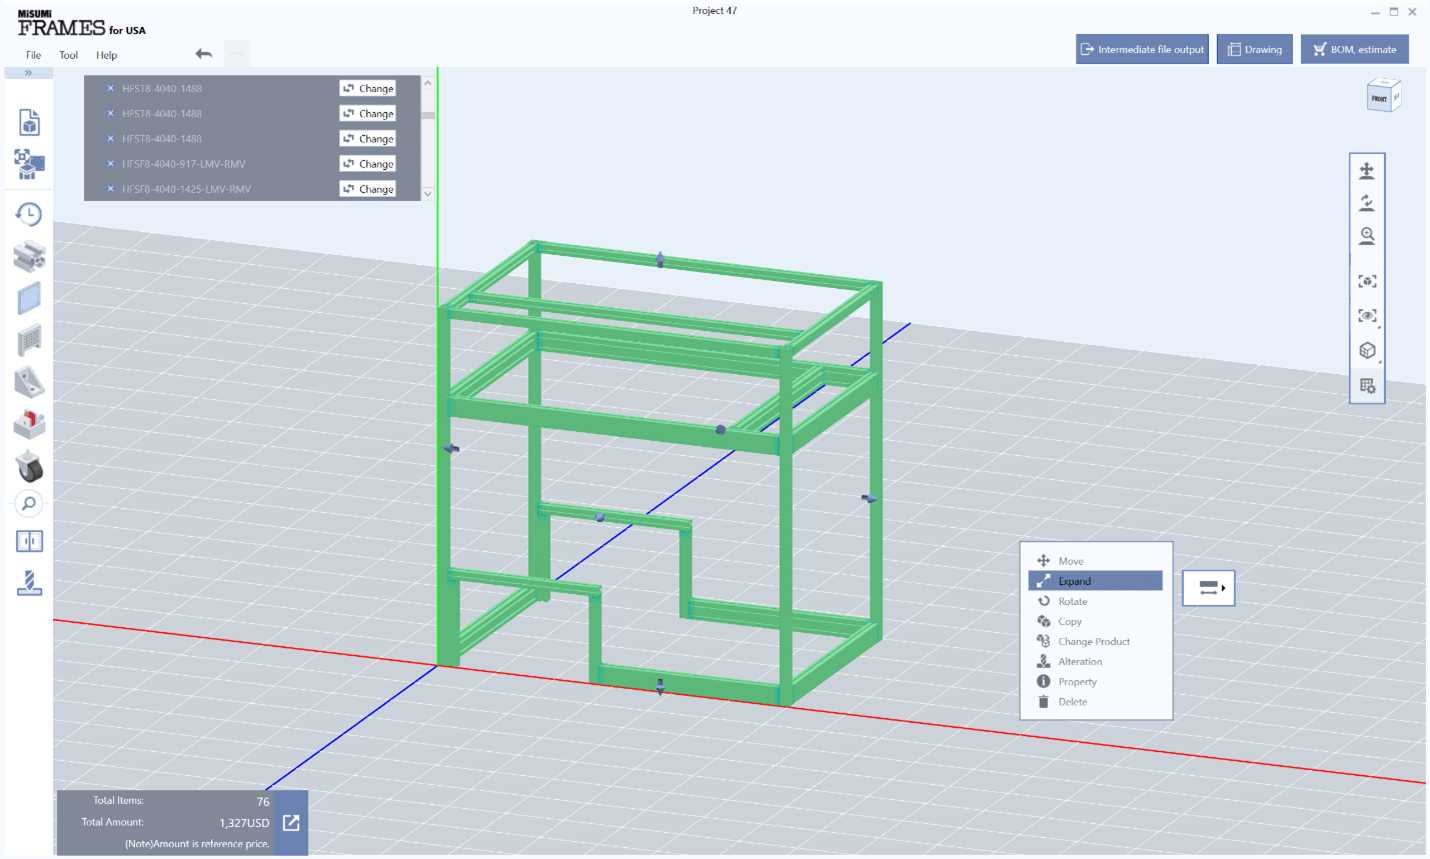Activate the orbit rotate view tool
Viewport: 1430px width, 859px height.
click(x=1367, y=203)
